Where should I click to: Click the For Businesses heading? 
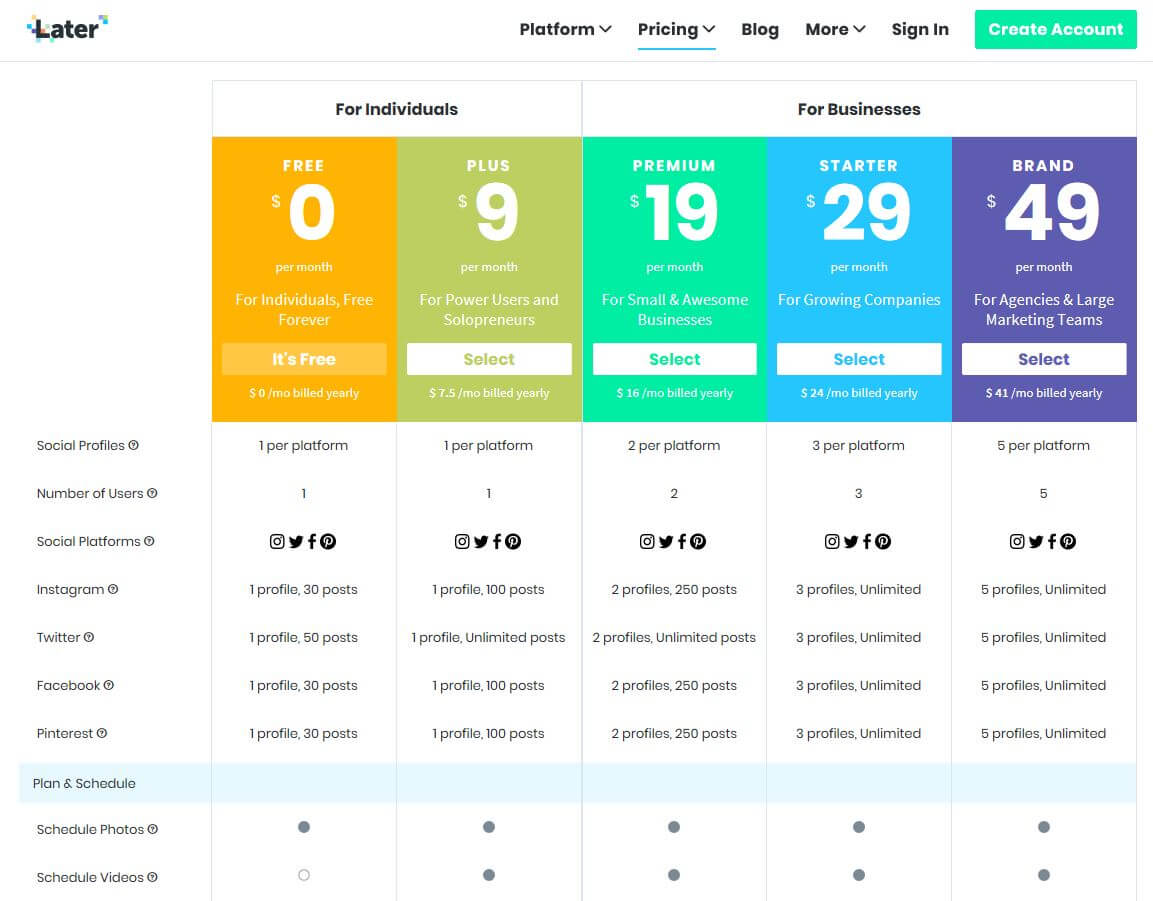click(859, 109)
